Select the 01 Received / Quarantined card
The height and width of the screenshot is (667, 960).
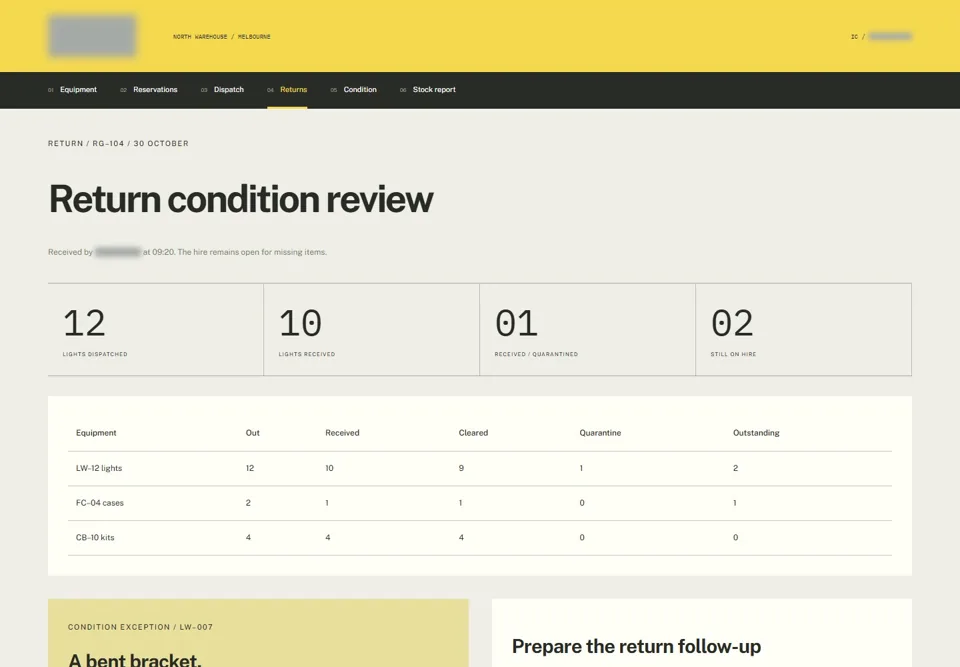coord(588,330)
